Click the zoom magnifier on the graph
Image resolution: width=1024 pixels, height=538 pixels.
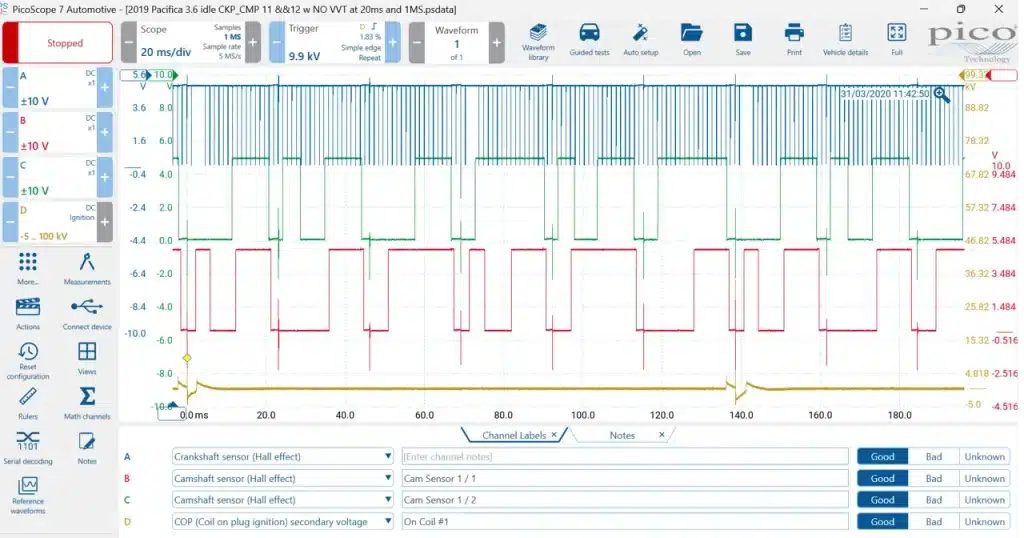click(941, 95)
